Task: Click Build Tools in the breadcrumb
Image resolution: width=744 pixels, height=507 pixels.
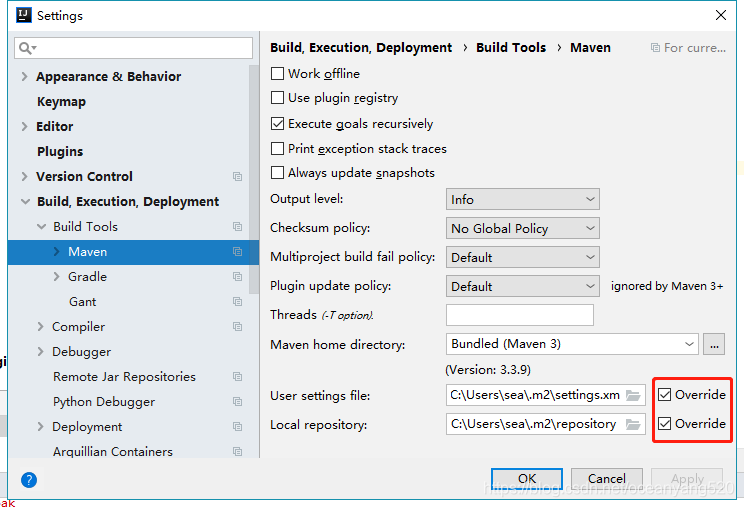Action: [x=511, y=47]
